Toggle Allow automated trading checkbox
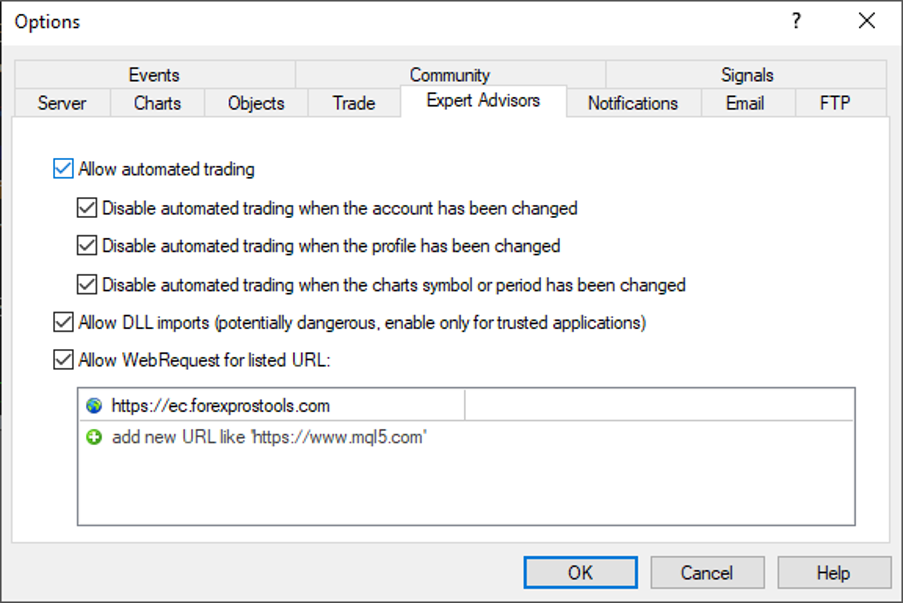The image size is (904, 604). point(63,169)
